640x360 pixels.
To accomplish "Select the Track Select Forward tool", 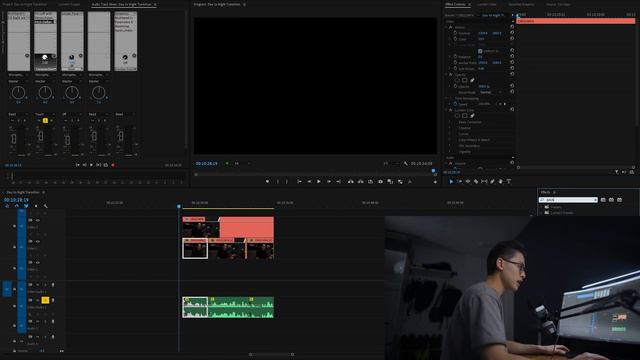I will (460, 182).
